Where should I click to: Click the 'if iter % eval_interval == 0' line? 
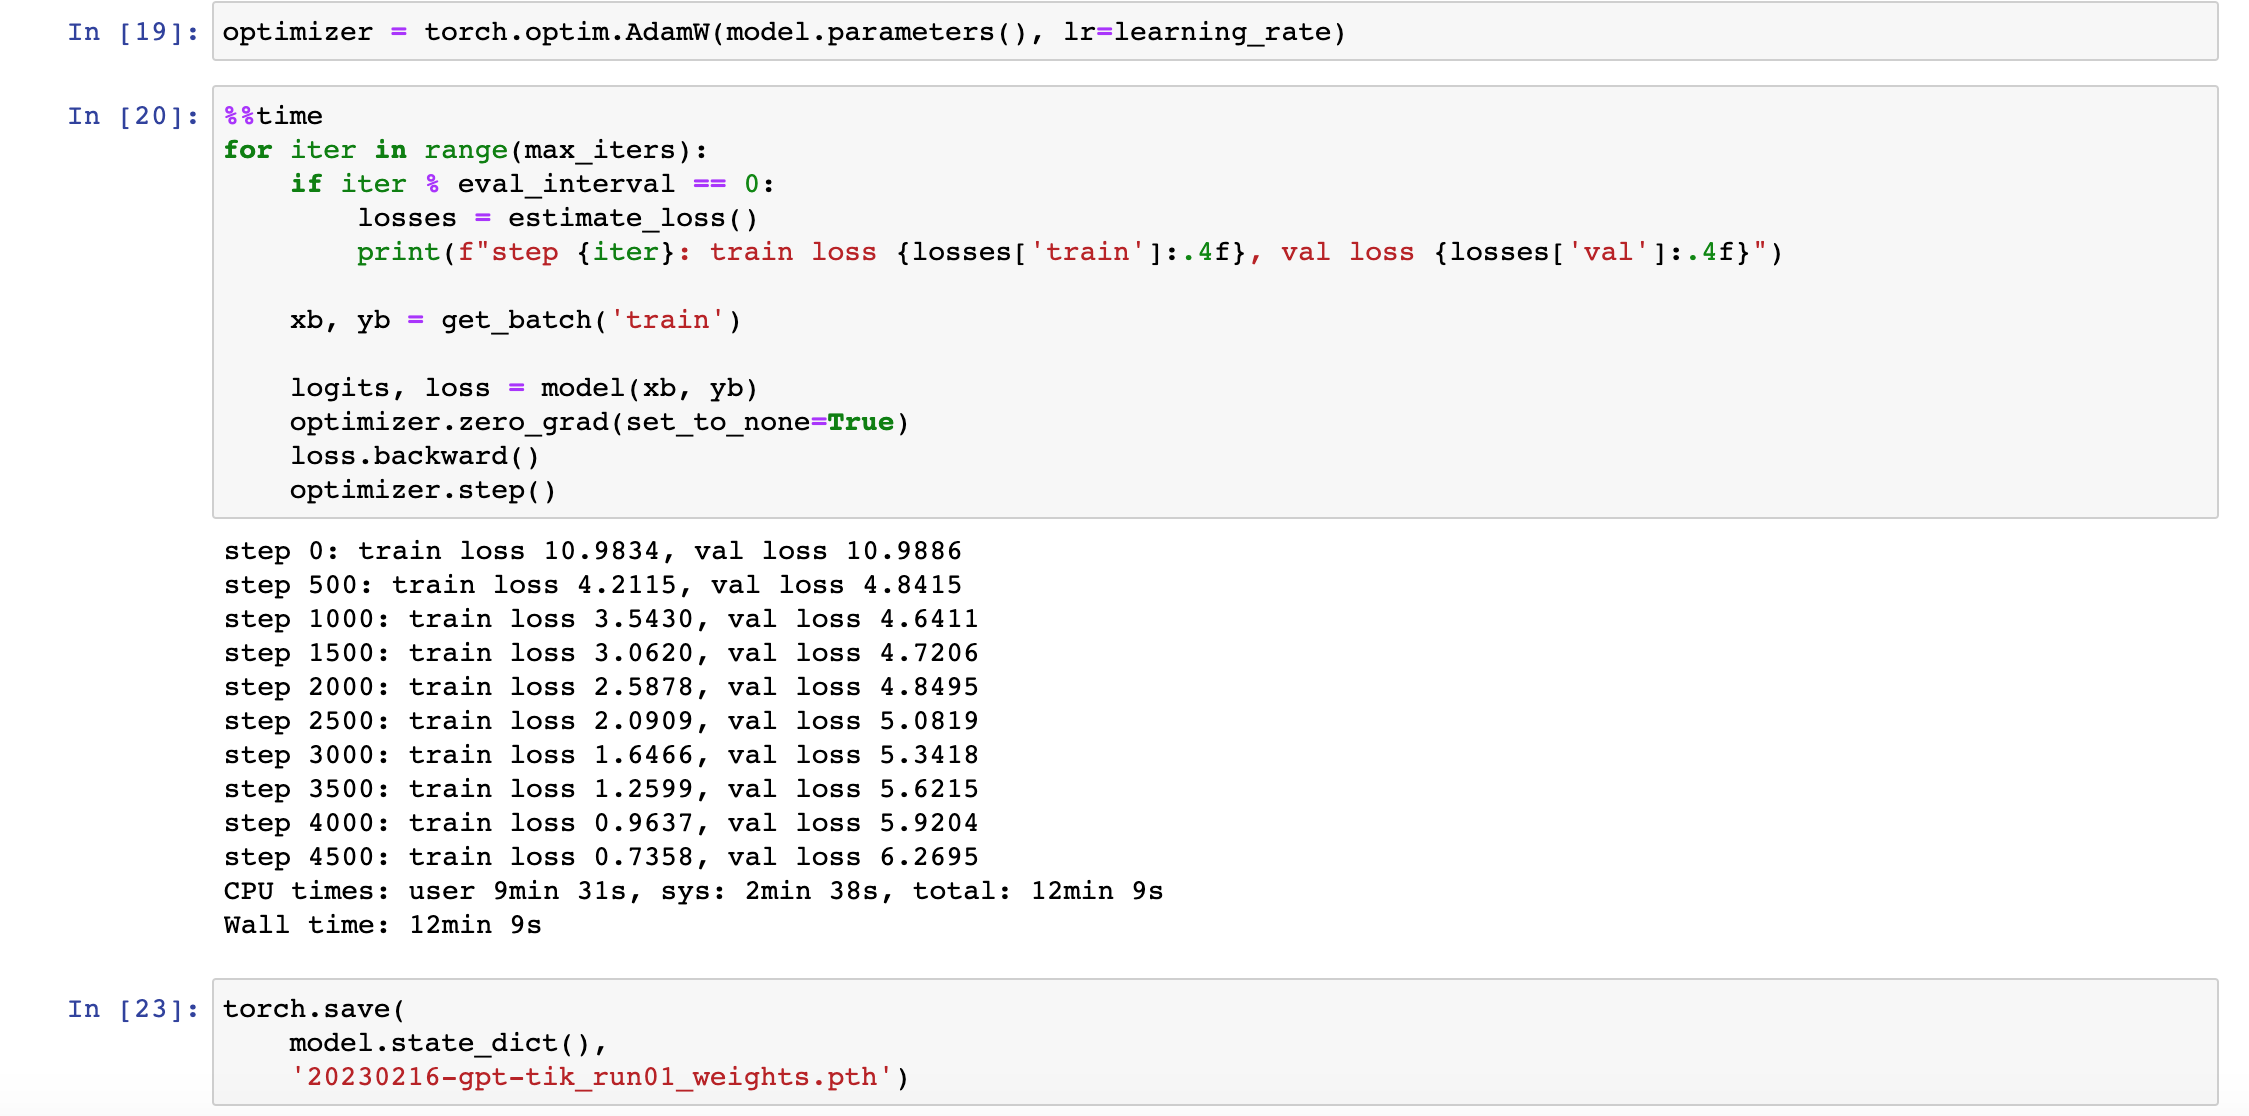533,184
